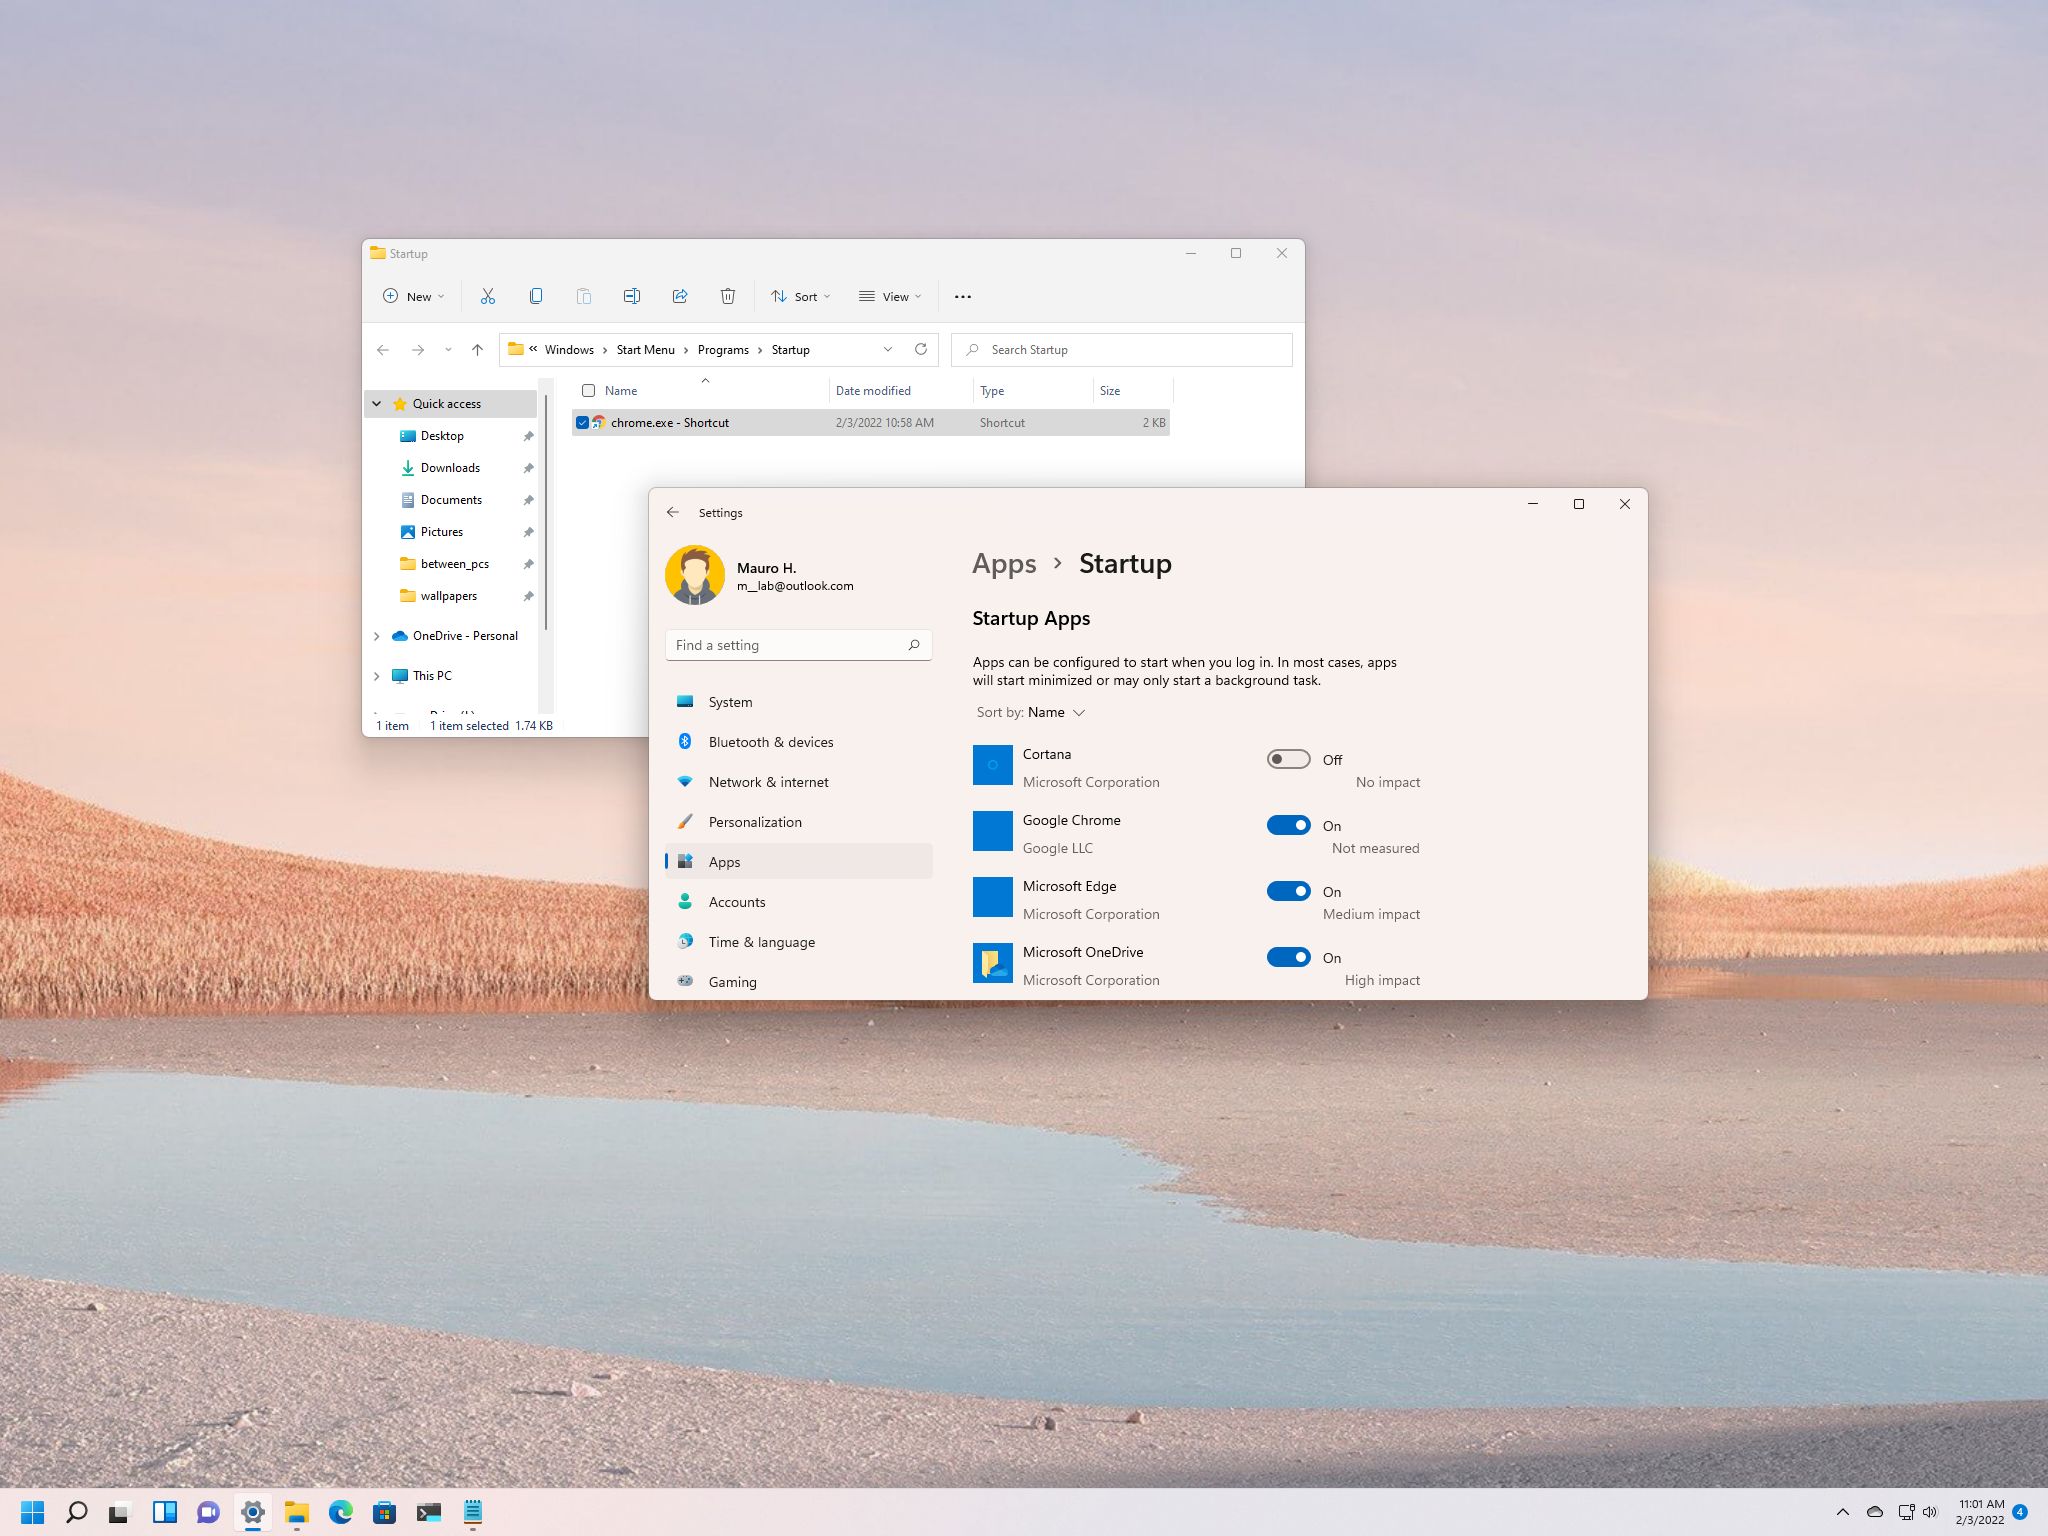Select Downloads in Quick access
2048x1536 pixels.
(450, 468)
